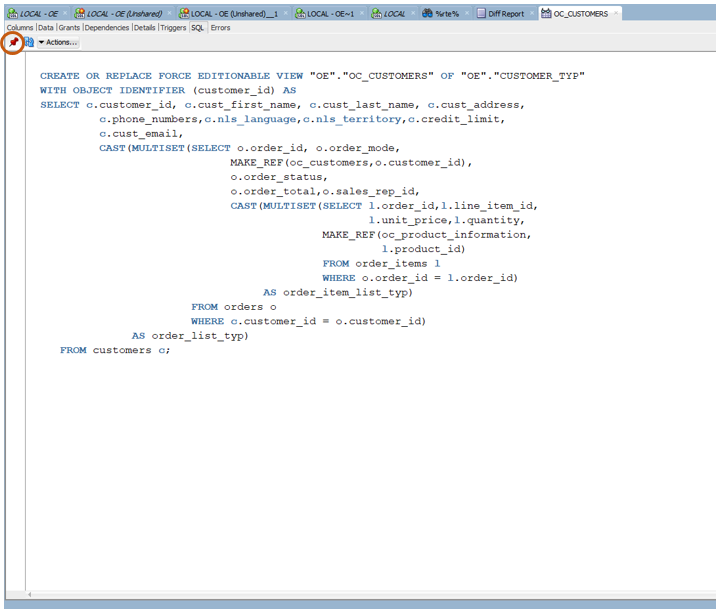Click order_item_list_typ text

click(x=345, y=292)
